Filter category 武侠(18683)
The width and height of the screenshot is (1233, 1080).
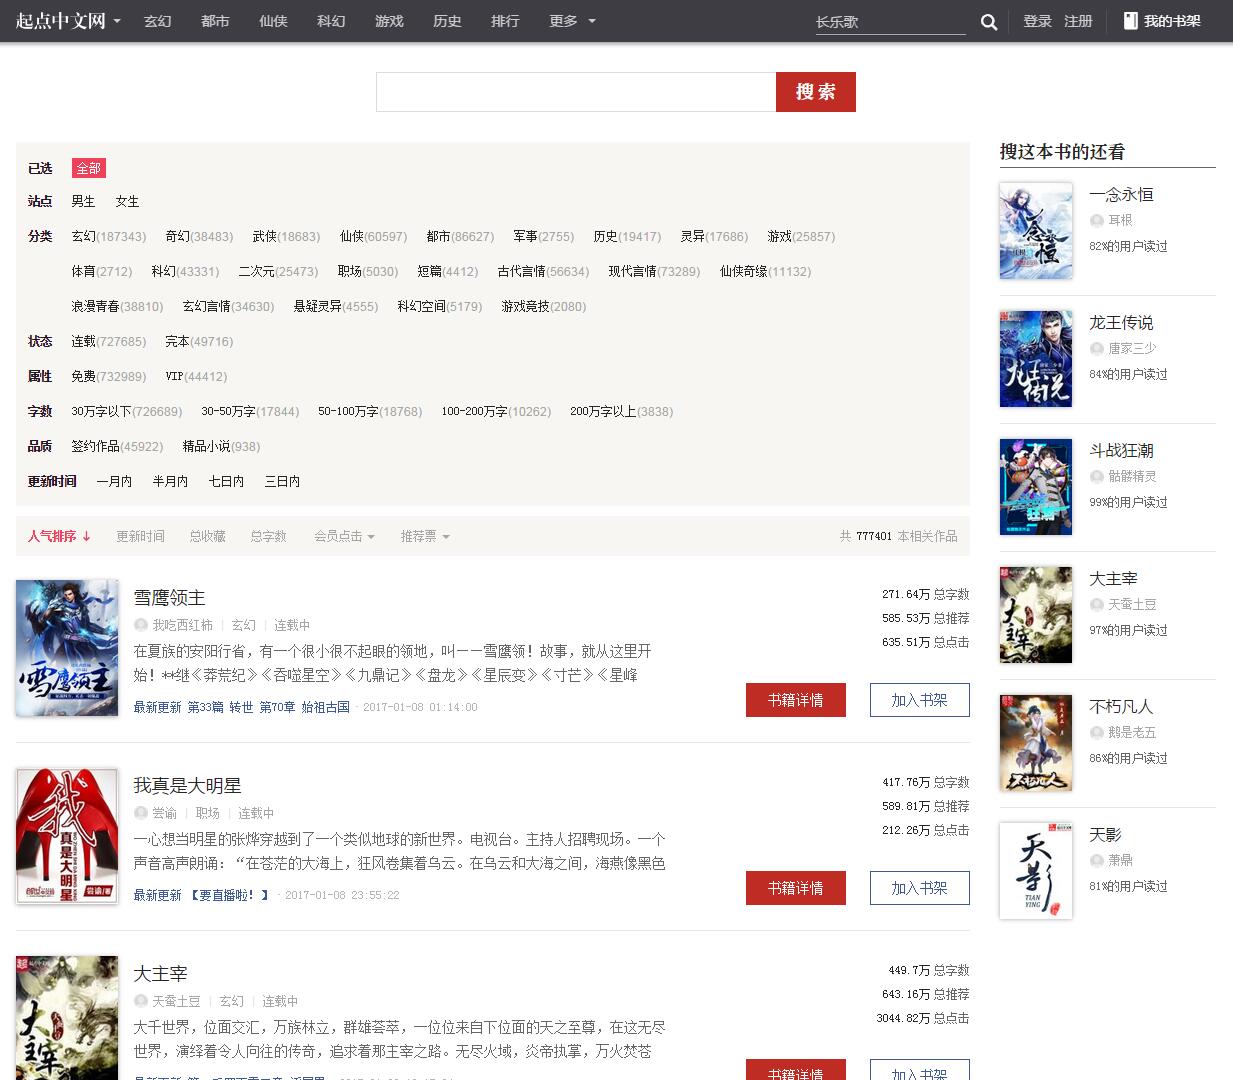click(286, 236)
